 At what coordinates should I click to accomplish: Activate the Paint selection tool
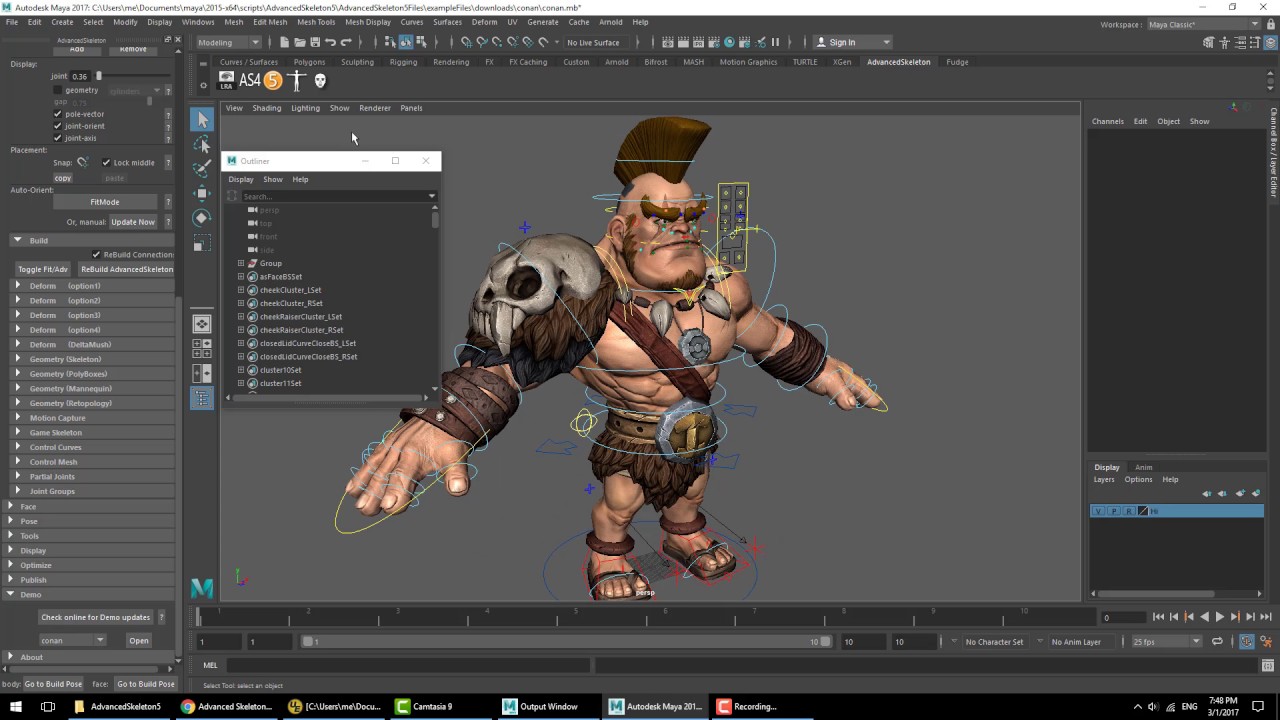pyautogui.click(x=202, y=169)
